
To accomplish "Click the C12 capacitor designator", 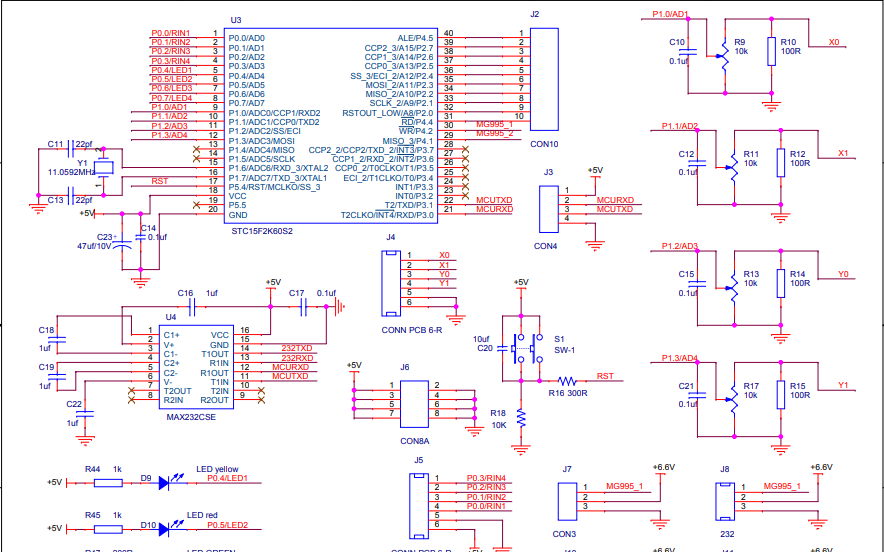I will [x=686, y=154].
